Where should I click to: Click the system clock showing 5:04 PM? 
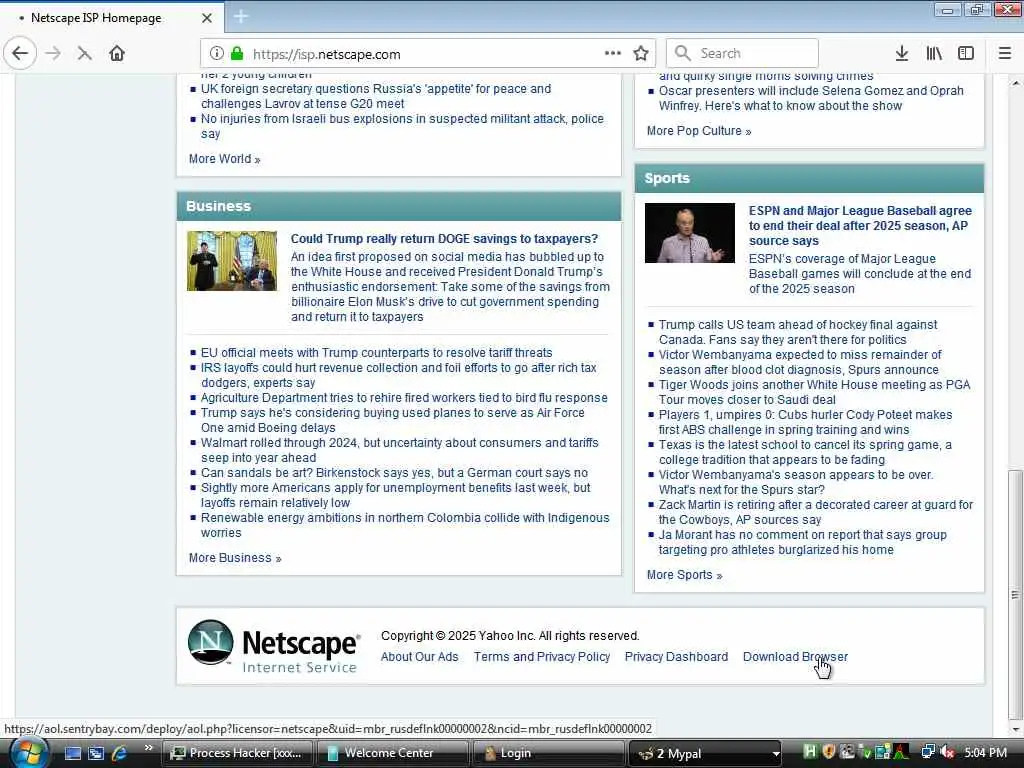pyautogui.click(x=985, y=752)
